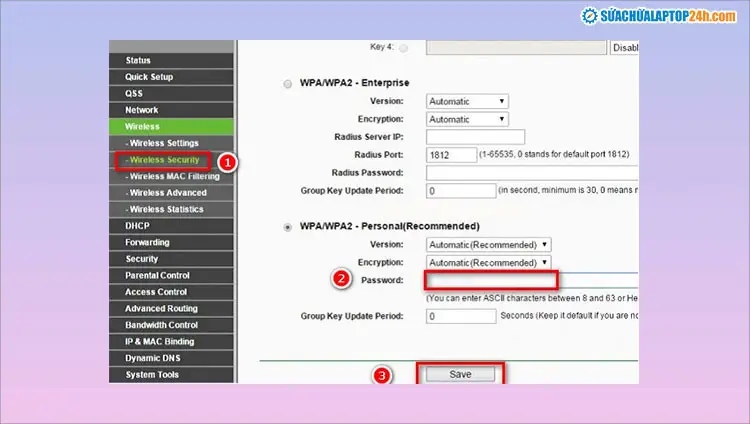Click the suachualaptop24h.com logo
Viewport: 750px width, 424px height.
coord(659,16)
